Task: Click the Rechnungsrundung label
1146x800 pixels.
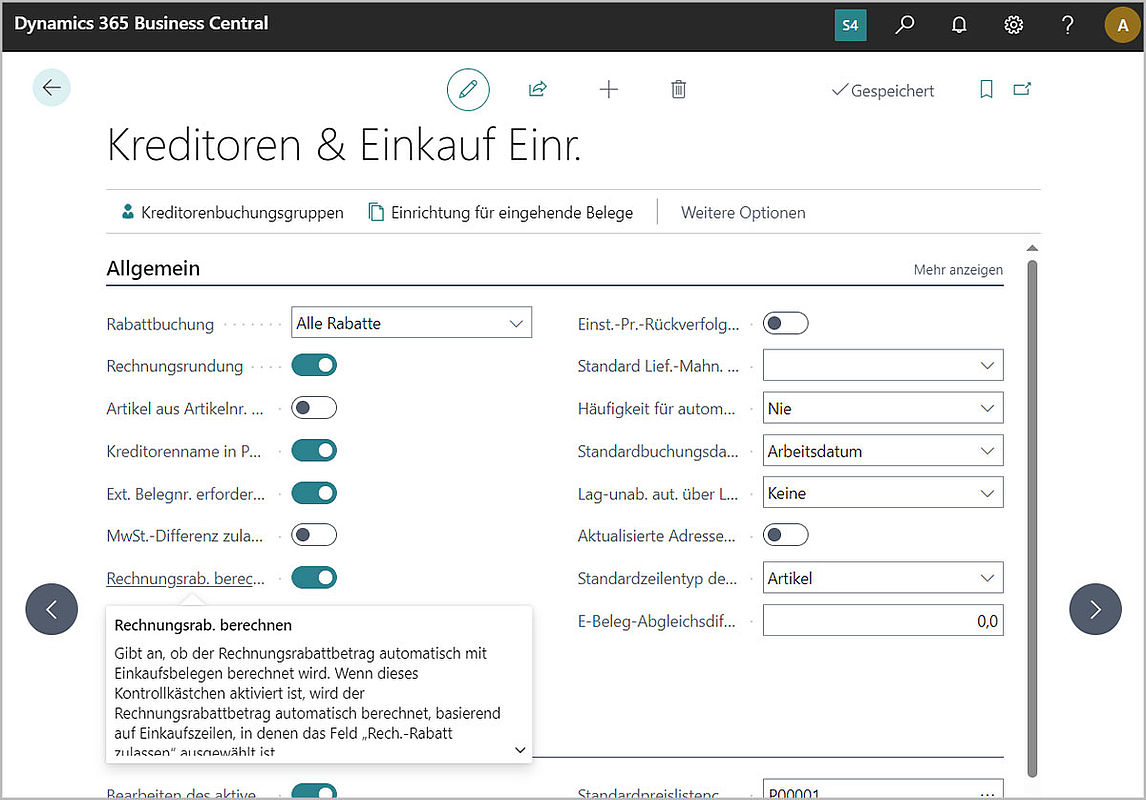Action: 175,366
